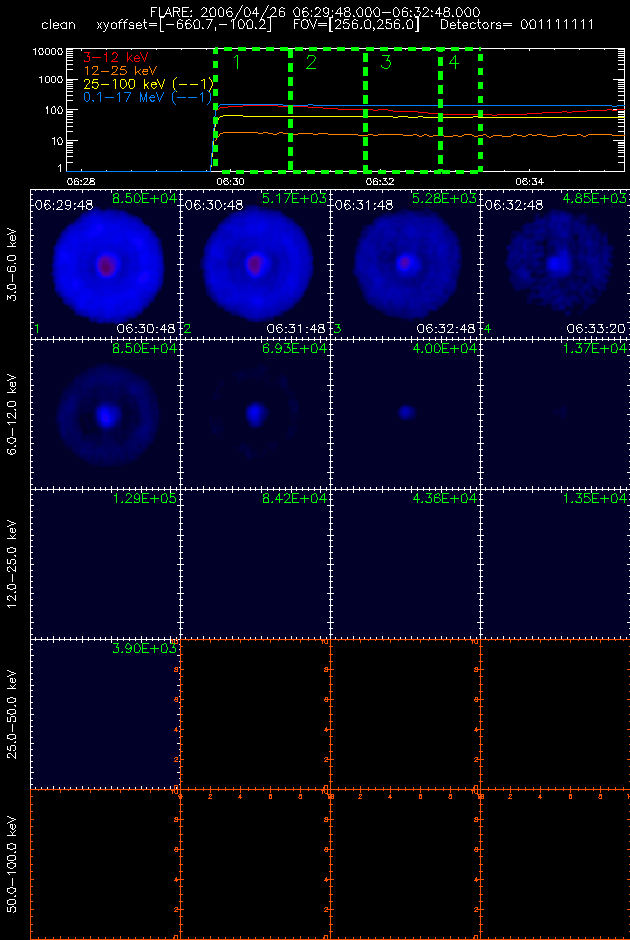Viewport: 630px width, 940px height.
Task: Click the 12.0-25.0 keV row label
Action: pos(13,564)
